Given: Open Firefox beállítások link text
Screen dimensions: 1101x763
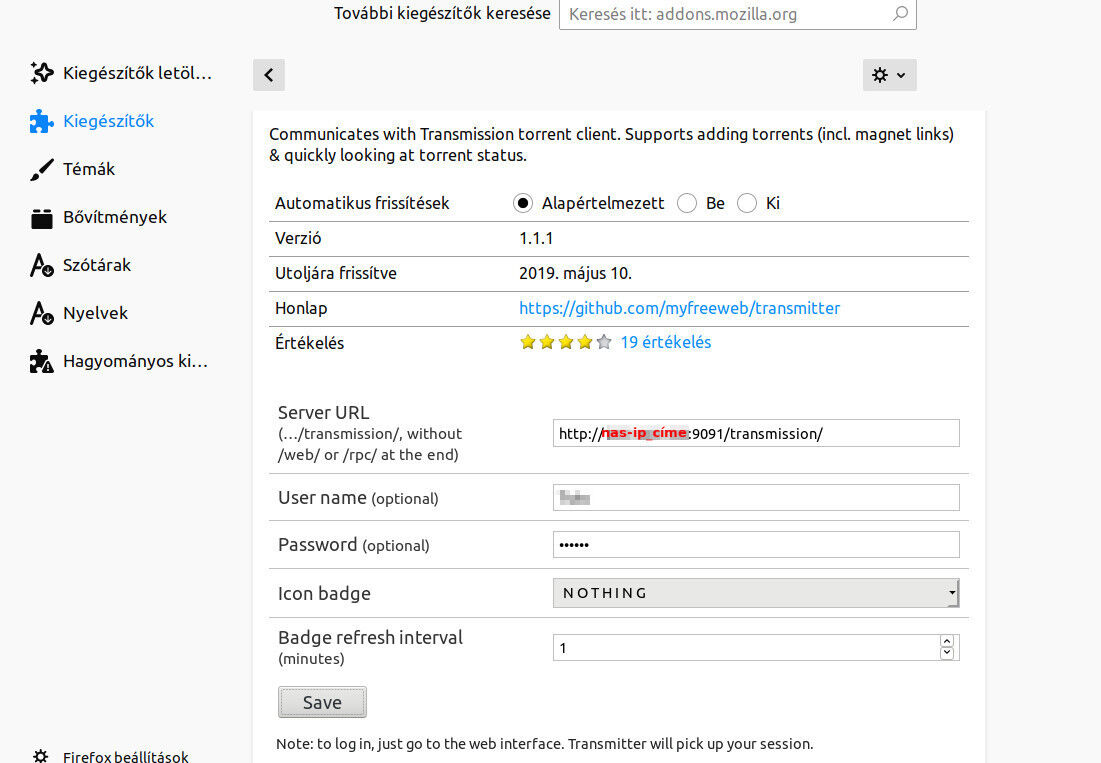Looking at the screenshot, I should coord(126,756).
